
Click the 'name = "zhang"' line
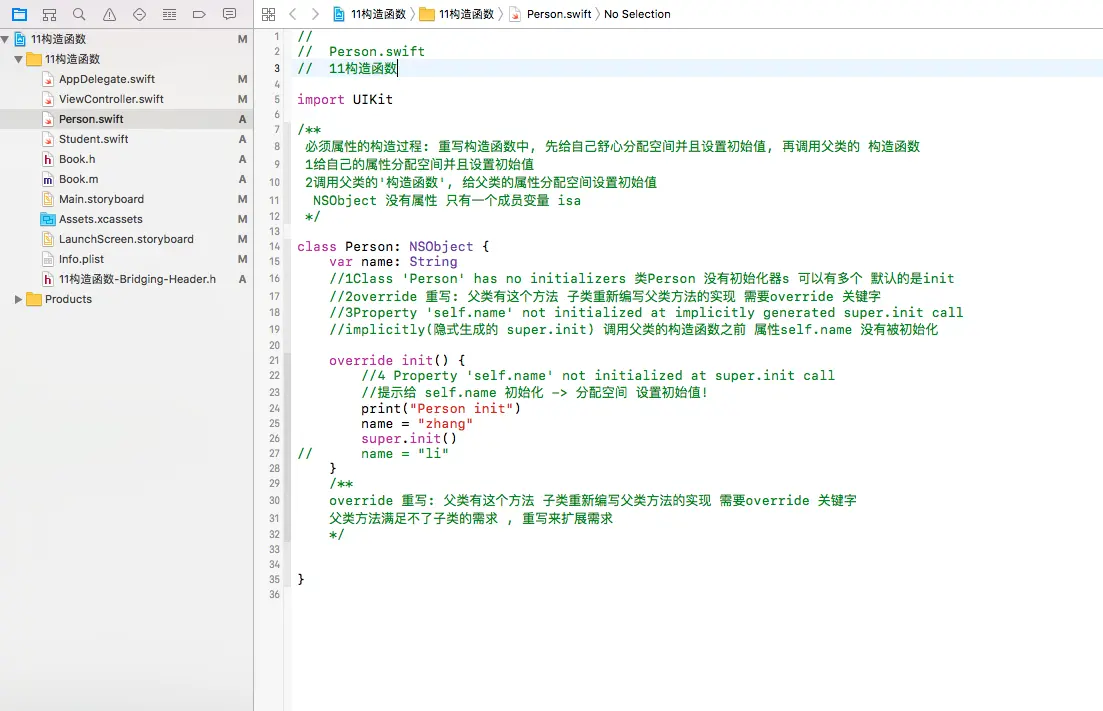(x=417, y=423)
